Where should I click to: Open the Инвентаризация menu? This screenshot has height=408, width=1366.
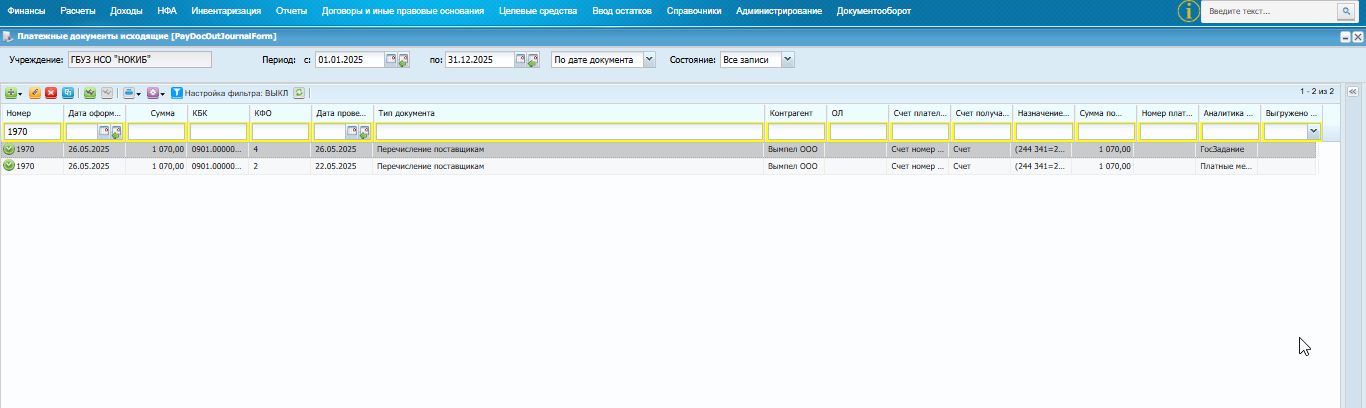click(226, 10)
